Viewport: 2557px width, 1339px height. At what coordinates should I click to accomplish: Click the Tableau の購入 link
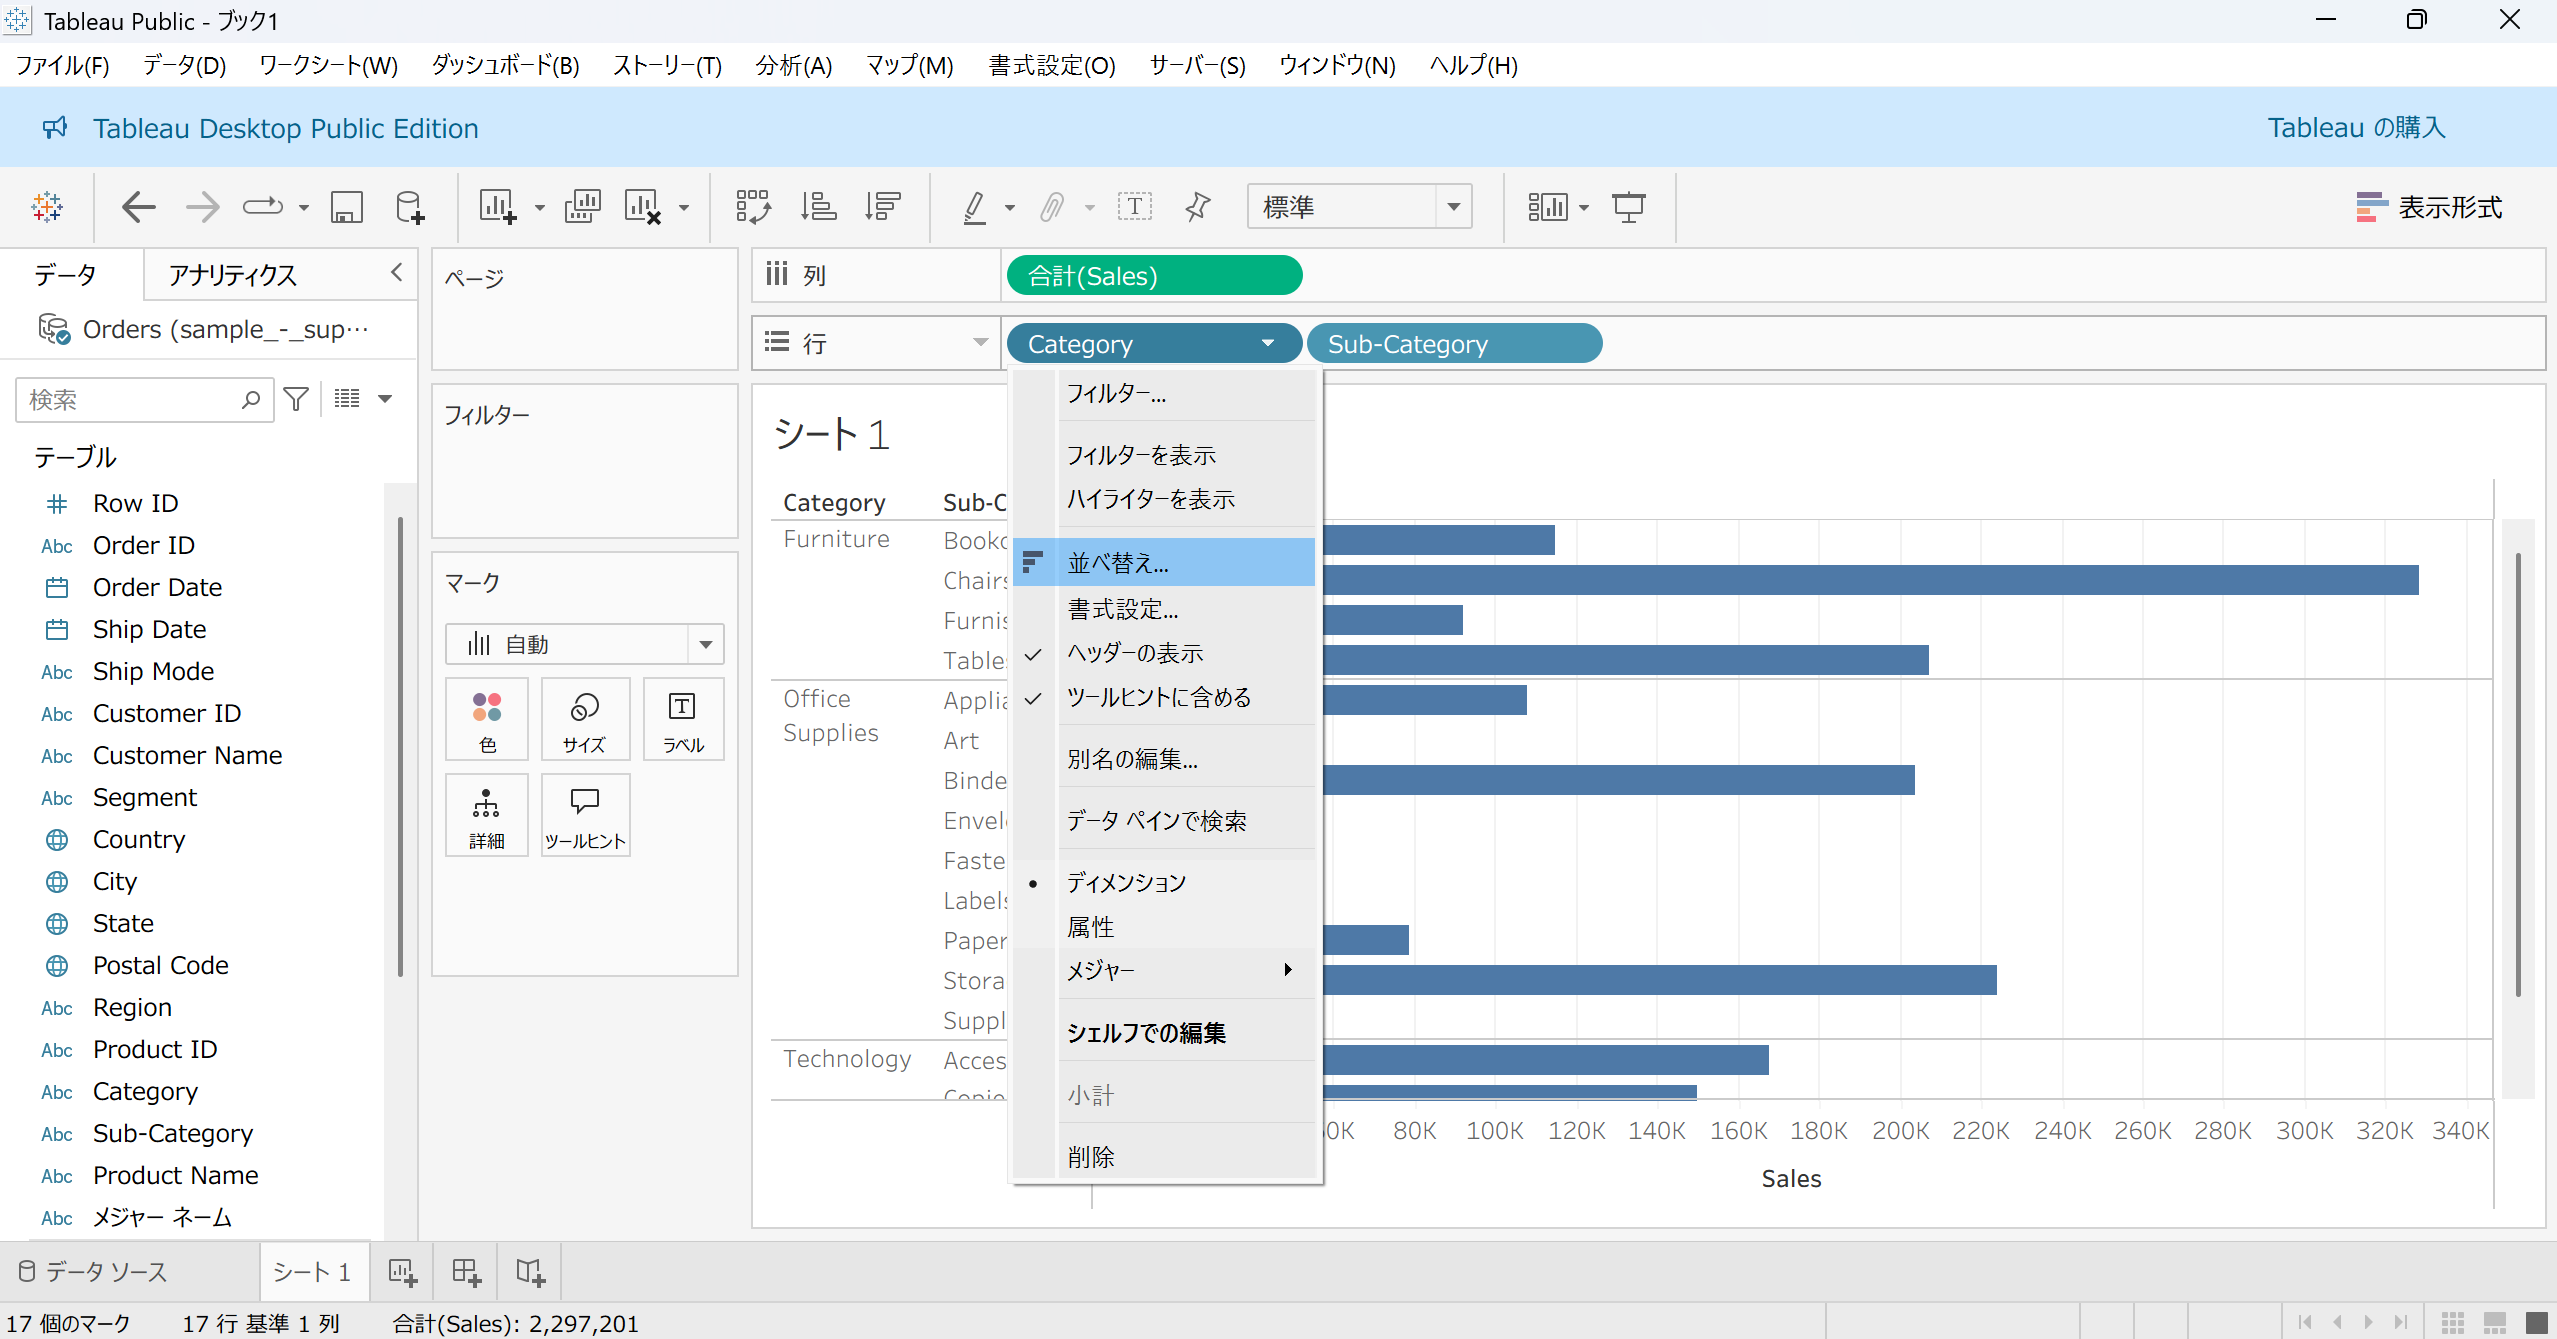point(2355,128)
